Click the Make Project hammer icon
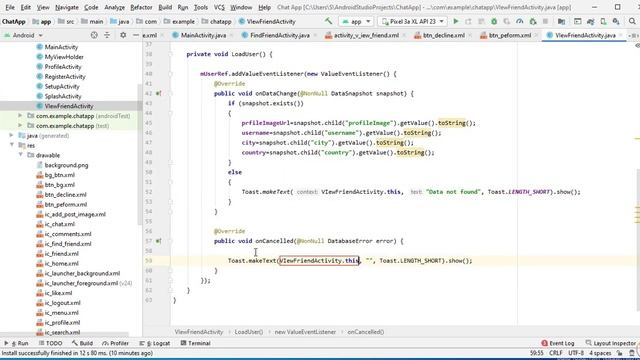This screenshot has height=360, width=640. pyautogui.click(x=329, y=21)
